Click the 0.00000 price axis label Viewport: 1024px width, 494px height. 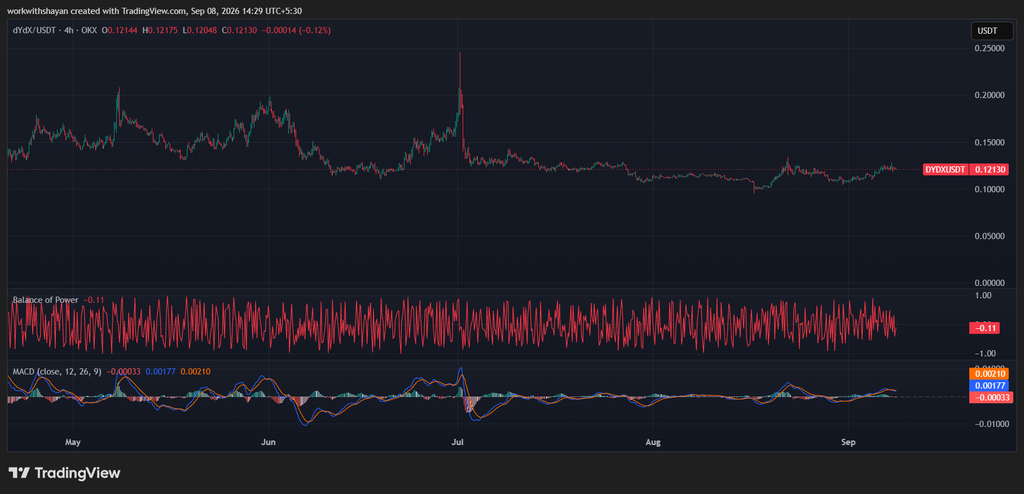pos(989,284)
